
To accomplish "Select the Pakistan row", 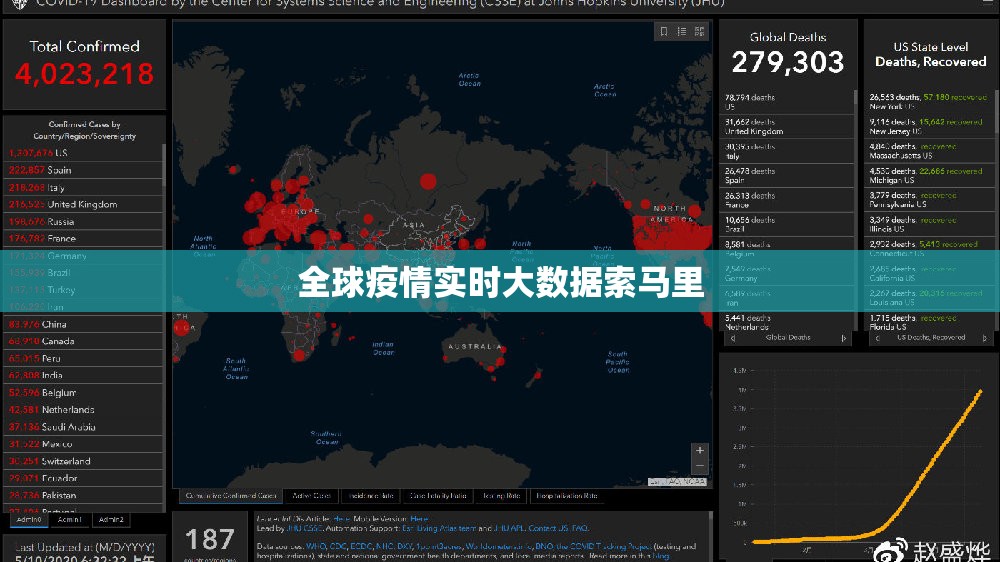I will pyautogui.click(x=83, y=495).
